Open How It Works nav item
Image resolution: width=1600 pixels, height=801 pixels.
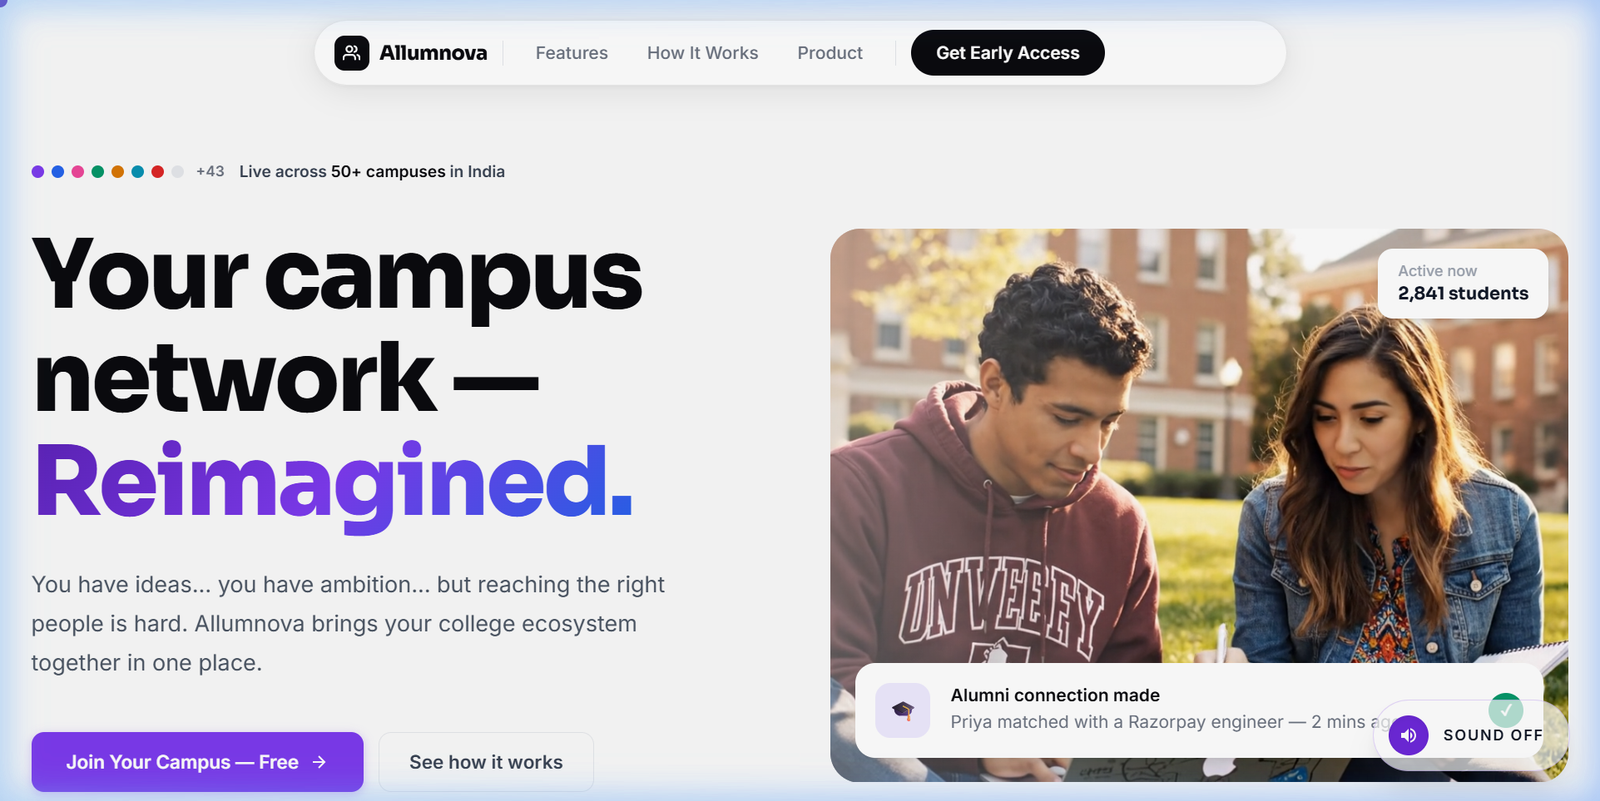tap(702, 53)
